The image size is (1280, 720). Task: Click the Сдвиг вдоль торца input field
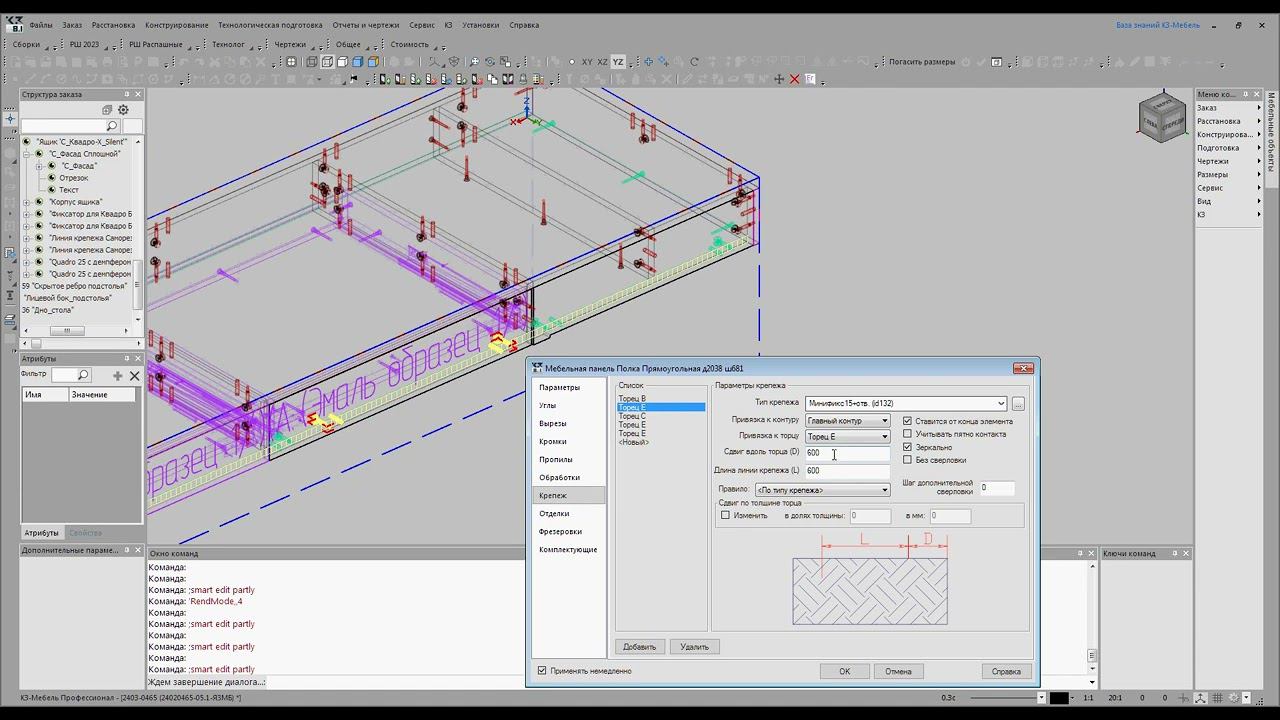(x=846, y=453)
